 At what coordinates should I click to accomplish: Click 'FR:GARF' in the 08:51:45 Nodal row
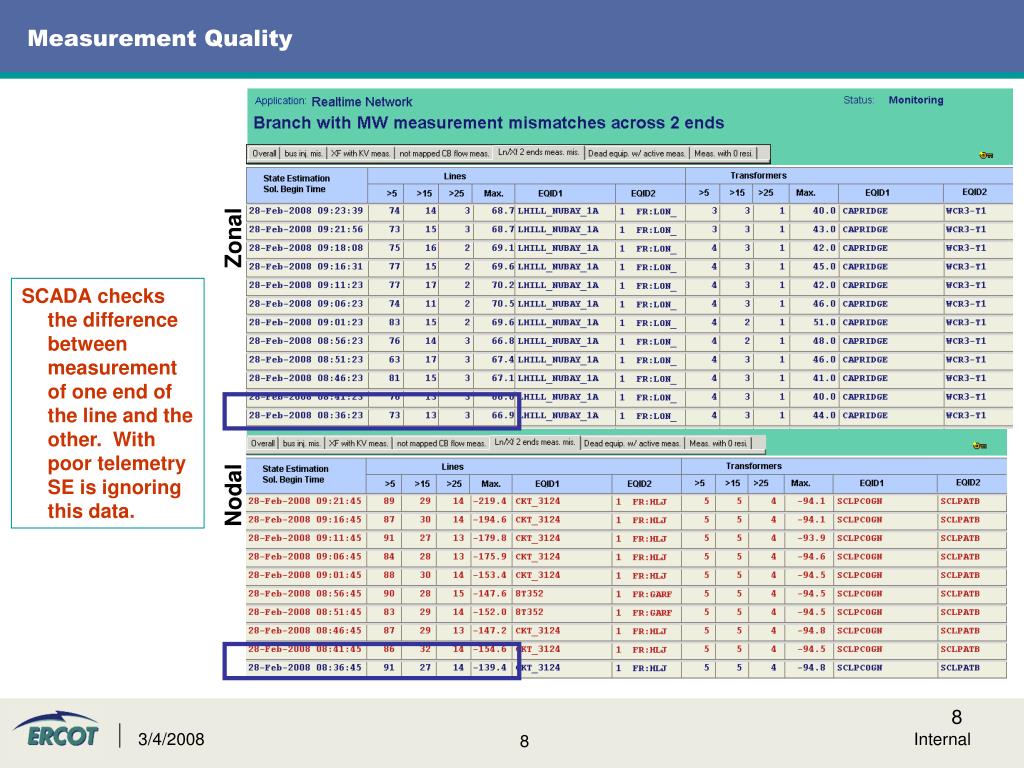[652, 613]
